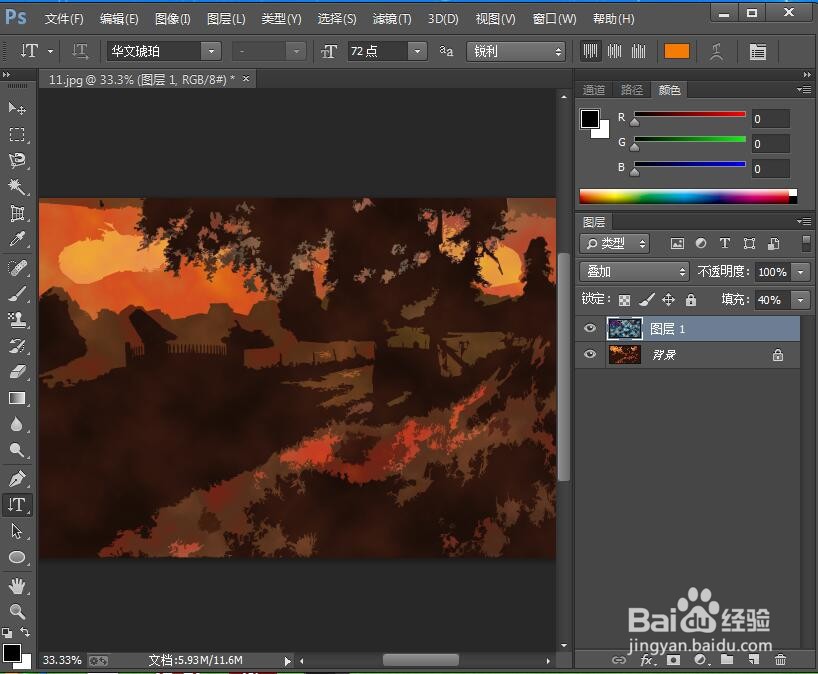Open 图像(I) menu
This screenshot has height=674, width=818.
coord(173,19)
